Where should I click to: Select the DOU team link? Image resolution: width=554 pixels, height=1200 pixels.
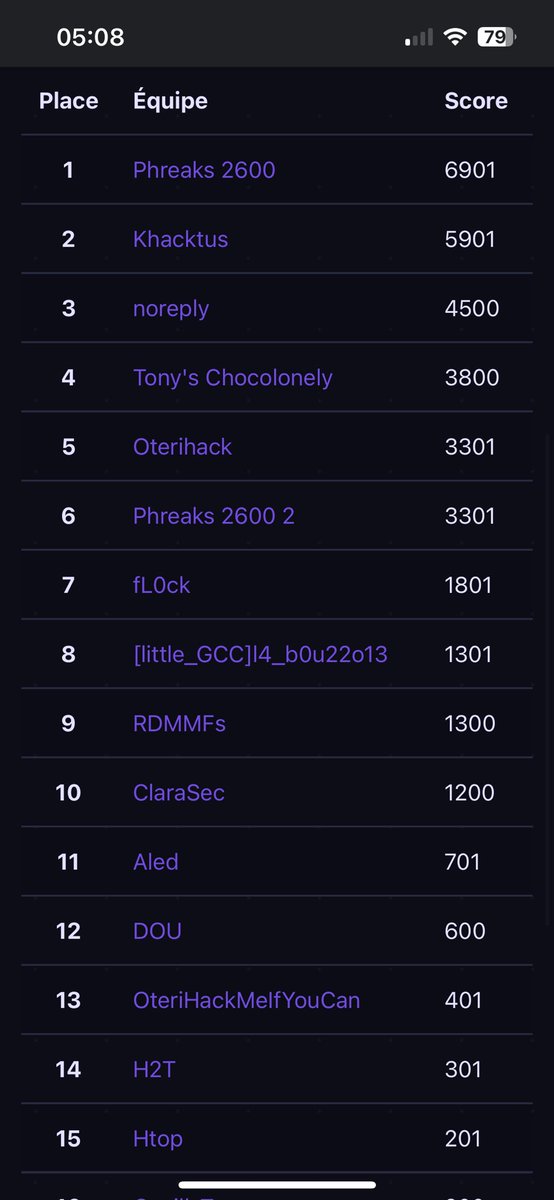click(x=157, y=931)
